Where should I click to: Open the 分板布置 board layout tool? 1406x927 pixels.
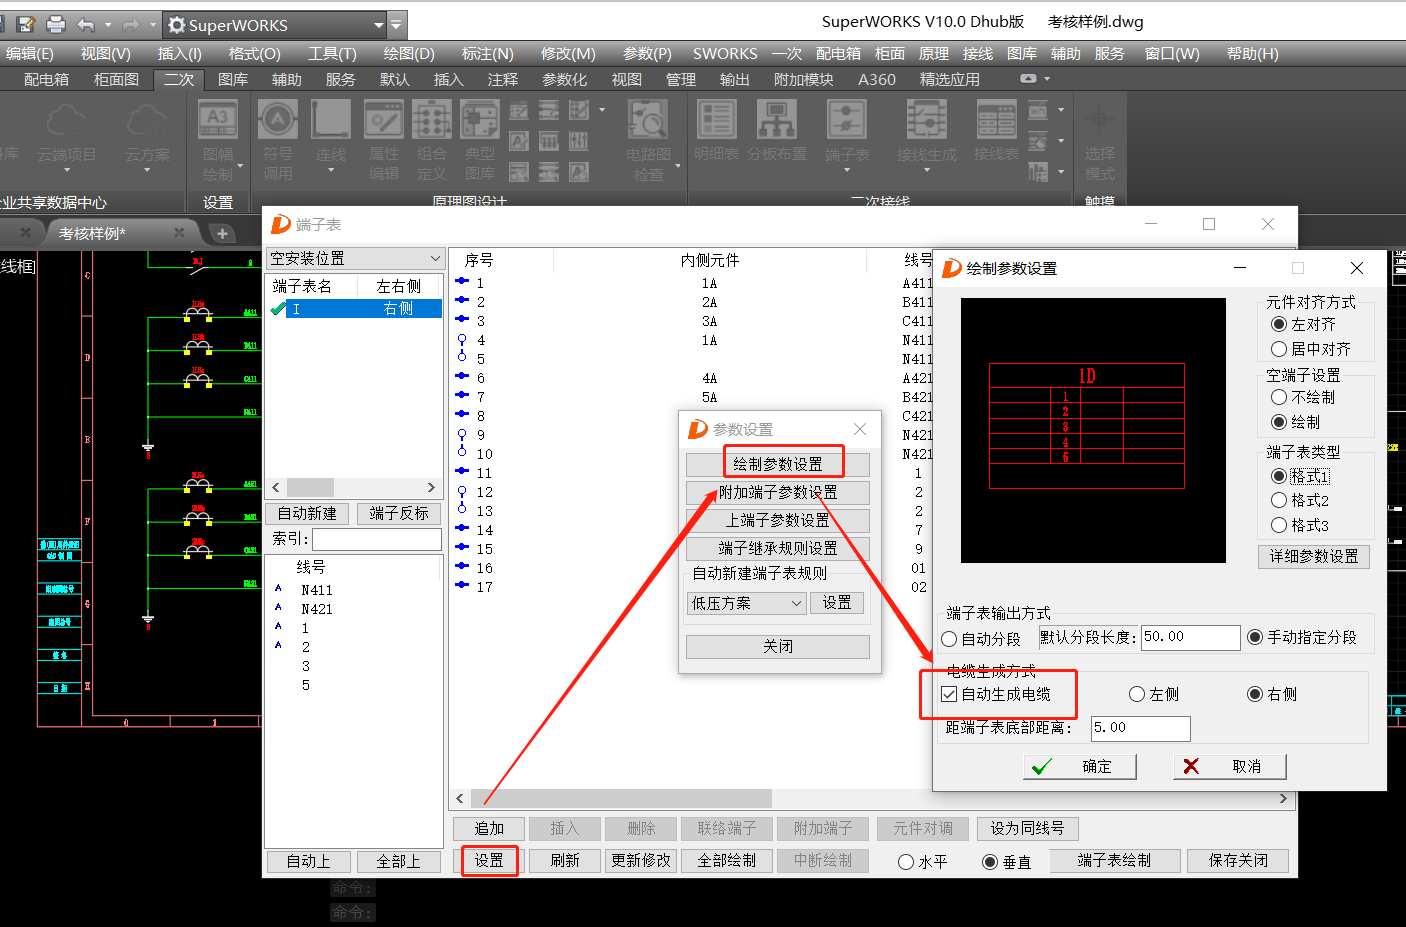(x=777, y=132)
